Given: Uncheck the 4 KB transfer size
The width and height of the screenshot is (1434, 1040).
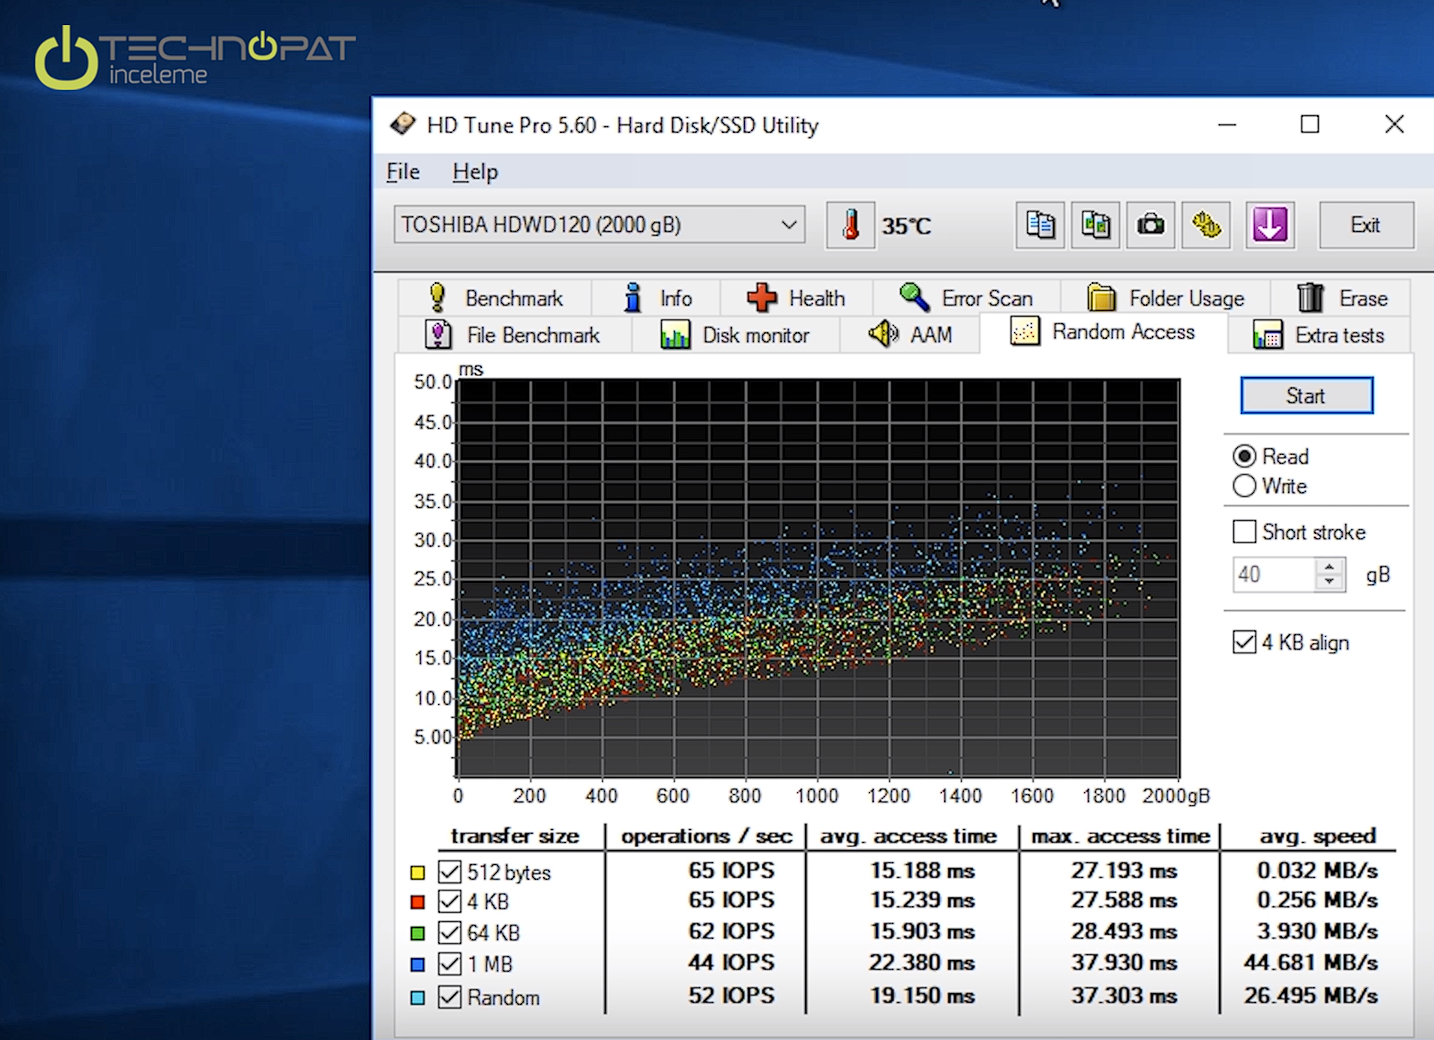Looking at the screenshot, I should [450, 902].
